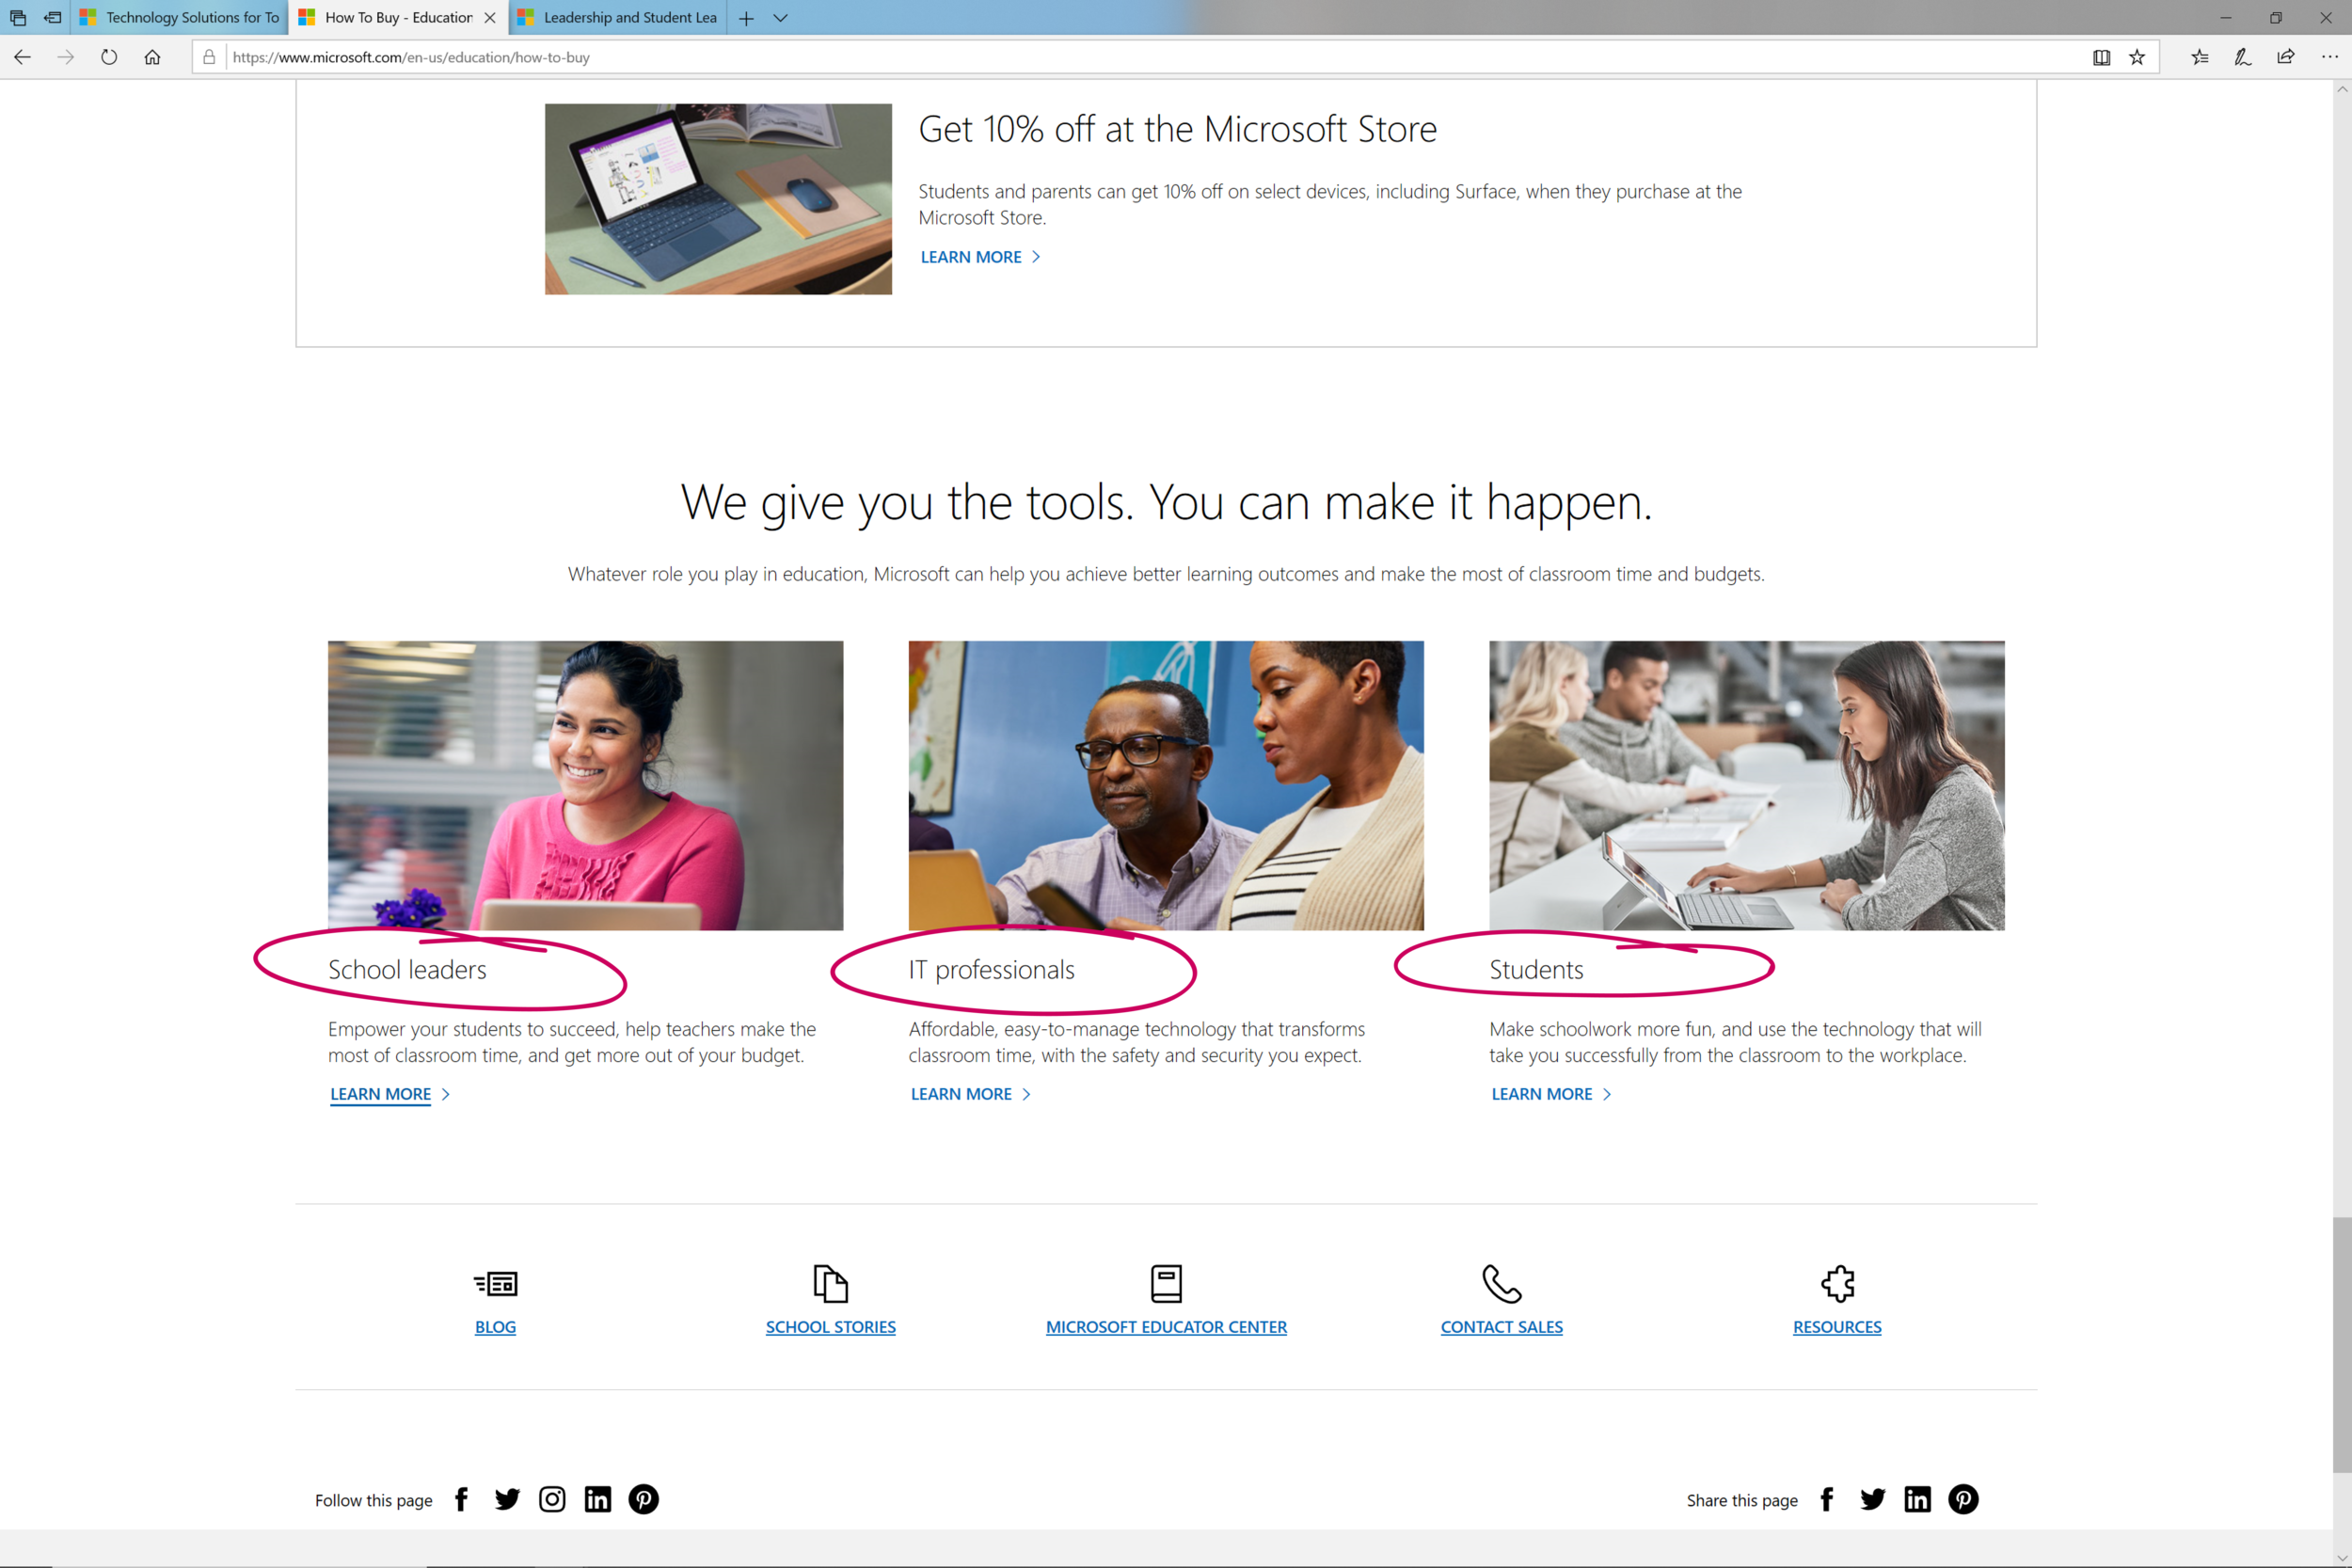This screenshot has width=2352, height=1568.
Task: Click the School leaders photo
Action: (x=585, y=785)
